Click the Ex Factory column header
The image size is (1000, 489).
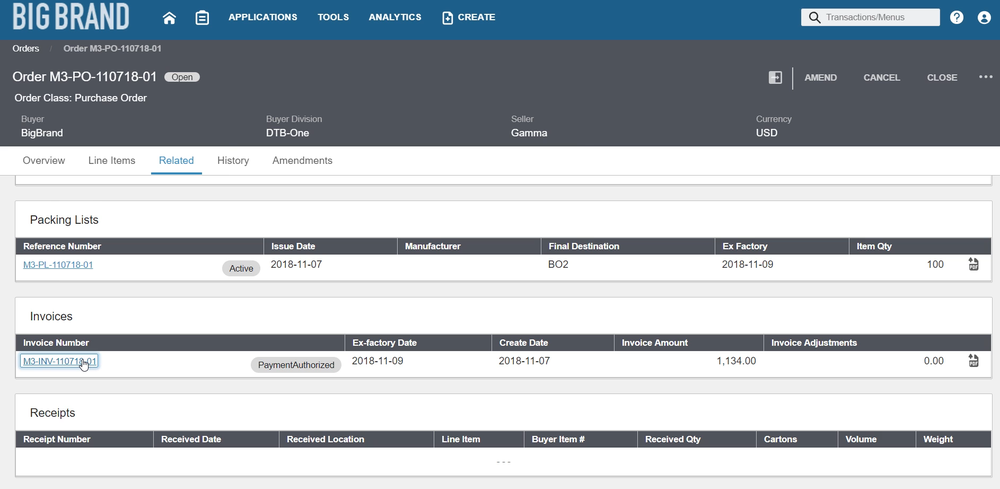pyautogui.click(x=782, y=246)
